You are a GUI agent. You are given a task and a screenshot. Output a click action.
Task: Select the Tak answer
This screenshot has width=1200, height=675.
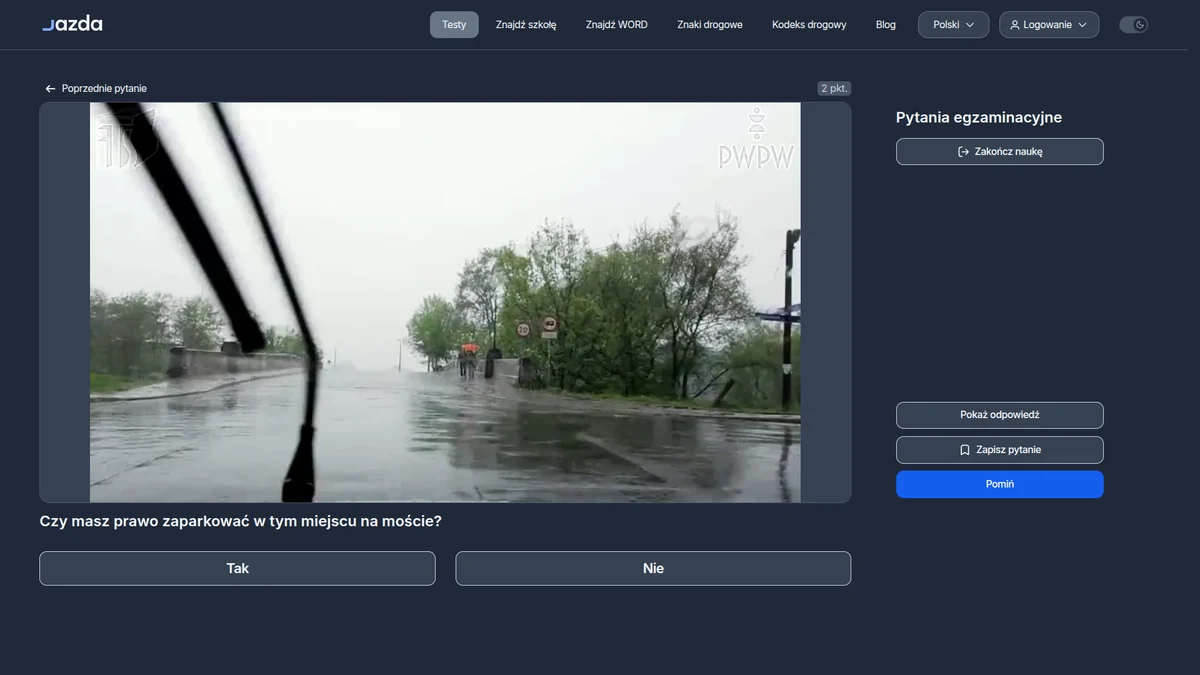click(237, 568)
